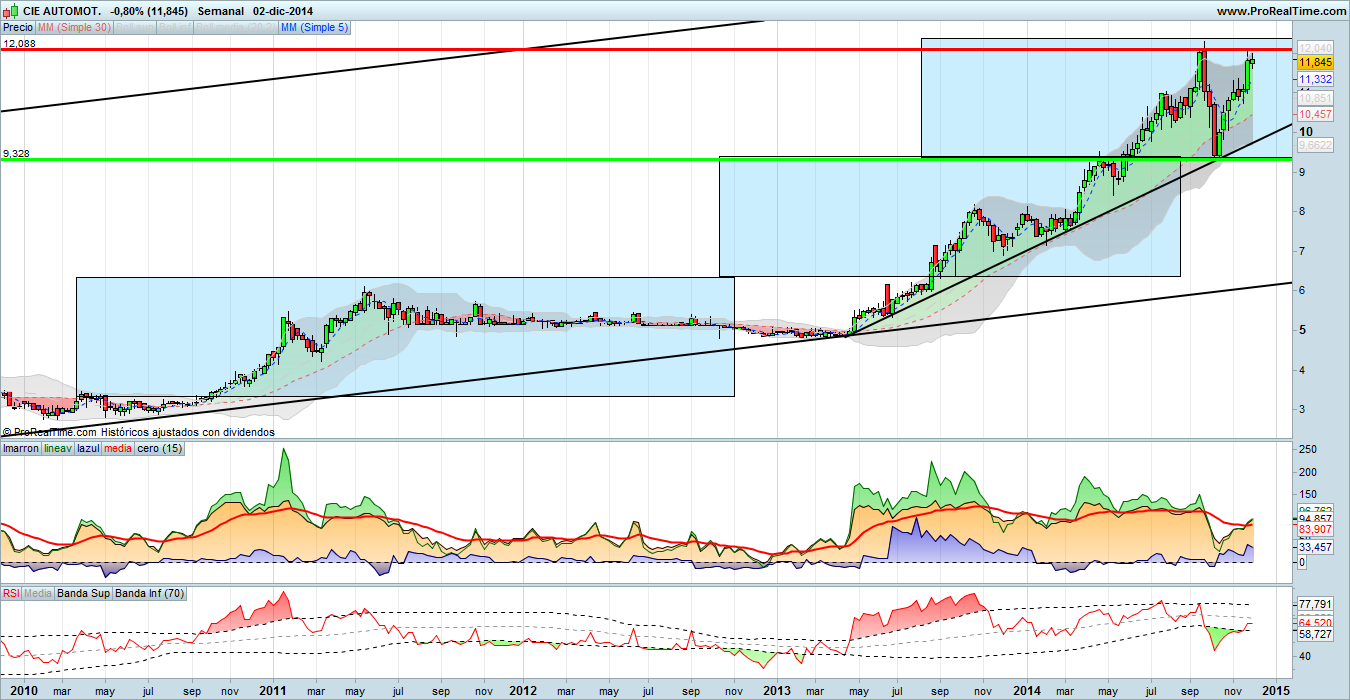
Task: Select the MM (Simple 30) indicator label
Action: pyautogui.click(x=75, y=28)
